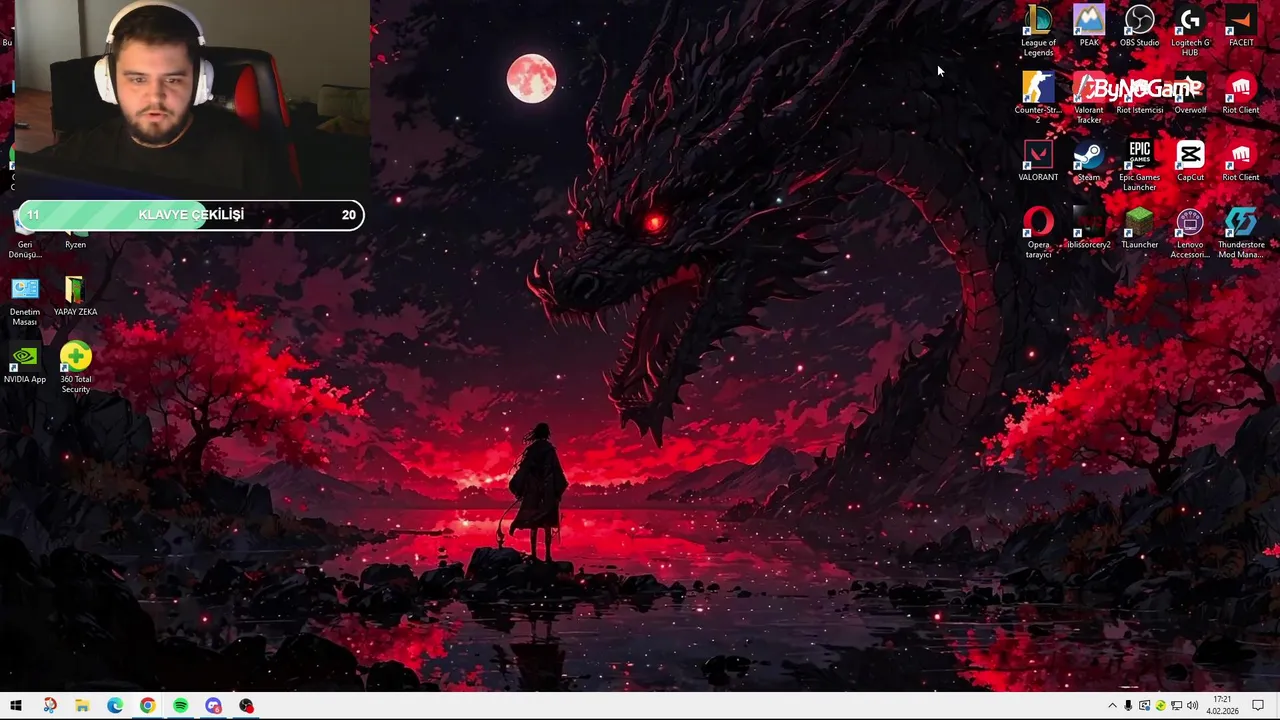Image resolution: width=1280 pixels, height=720 pixels.
Task: Open the network tray icon
Action: click(1176, 706)
